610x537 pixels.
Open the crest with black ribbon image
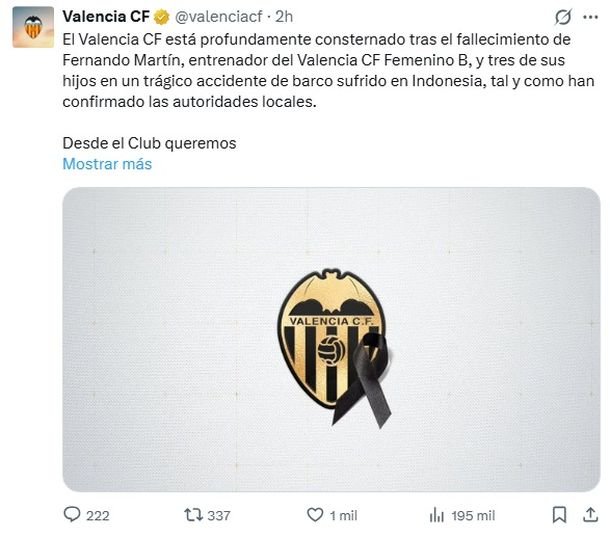point(330,338)
